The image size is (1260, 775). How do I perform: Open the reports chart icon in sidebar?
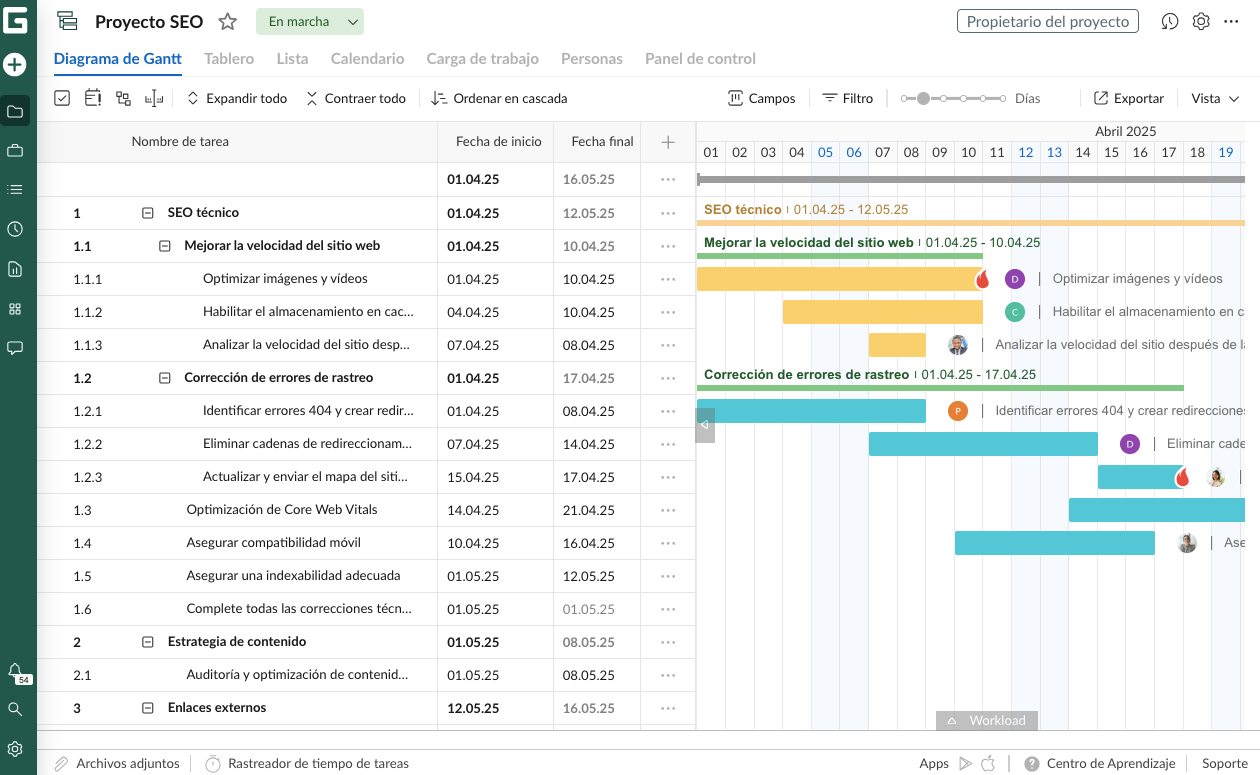(x=15, y=269)
